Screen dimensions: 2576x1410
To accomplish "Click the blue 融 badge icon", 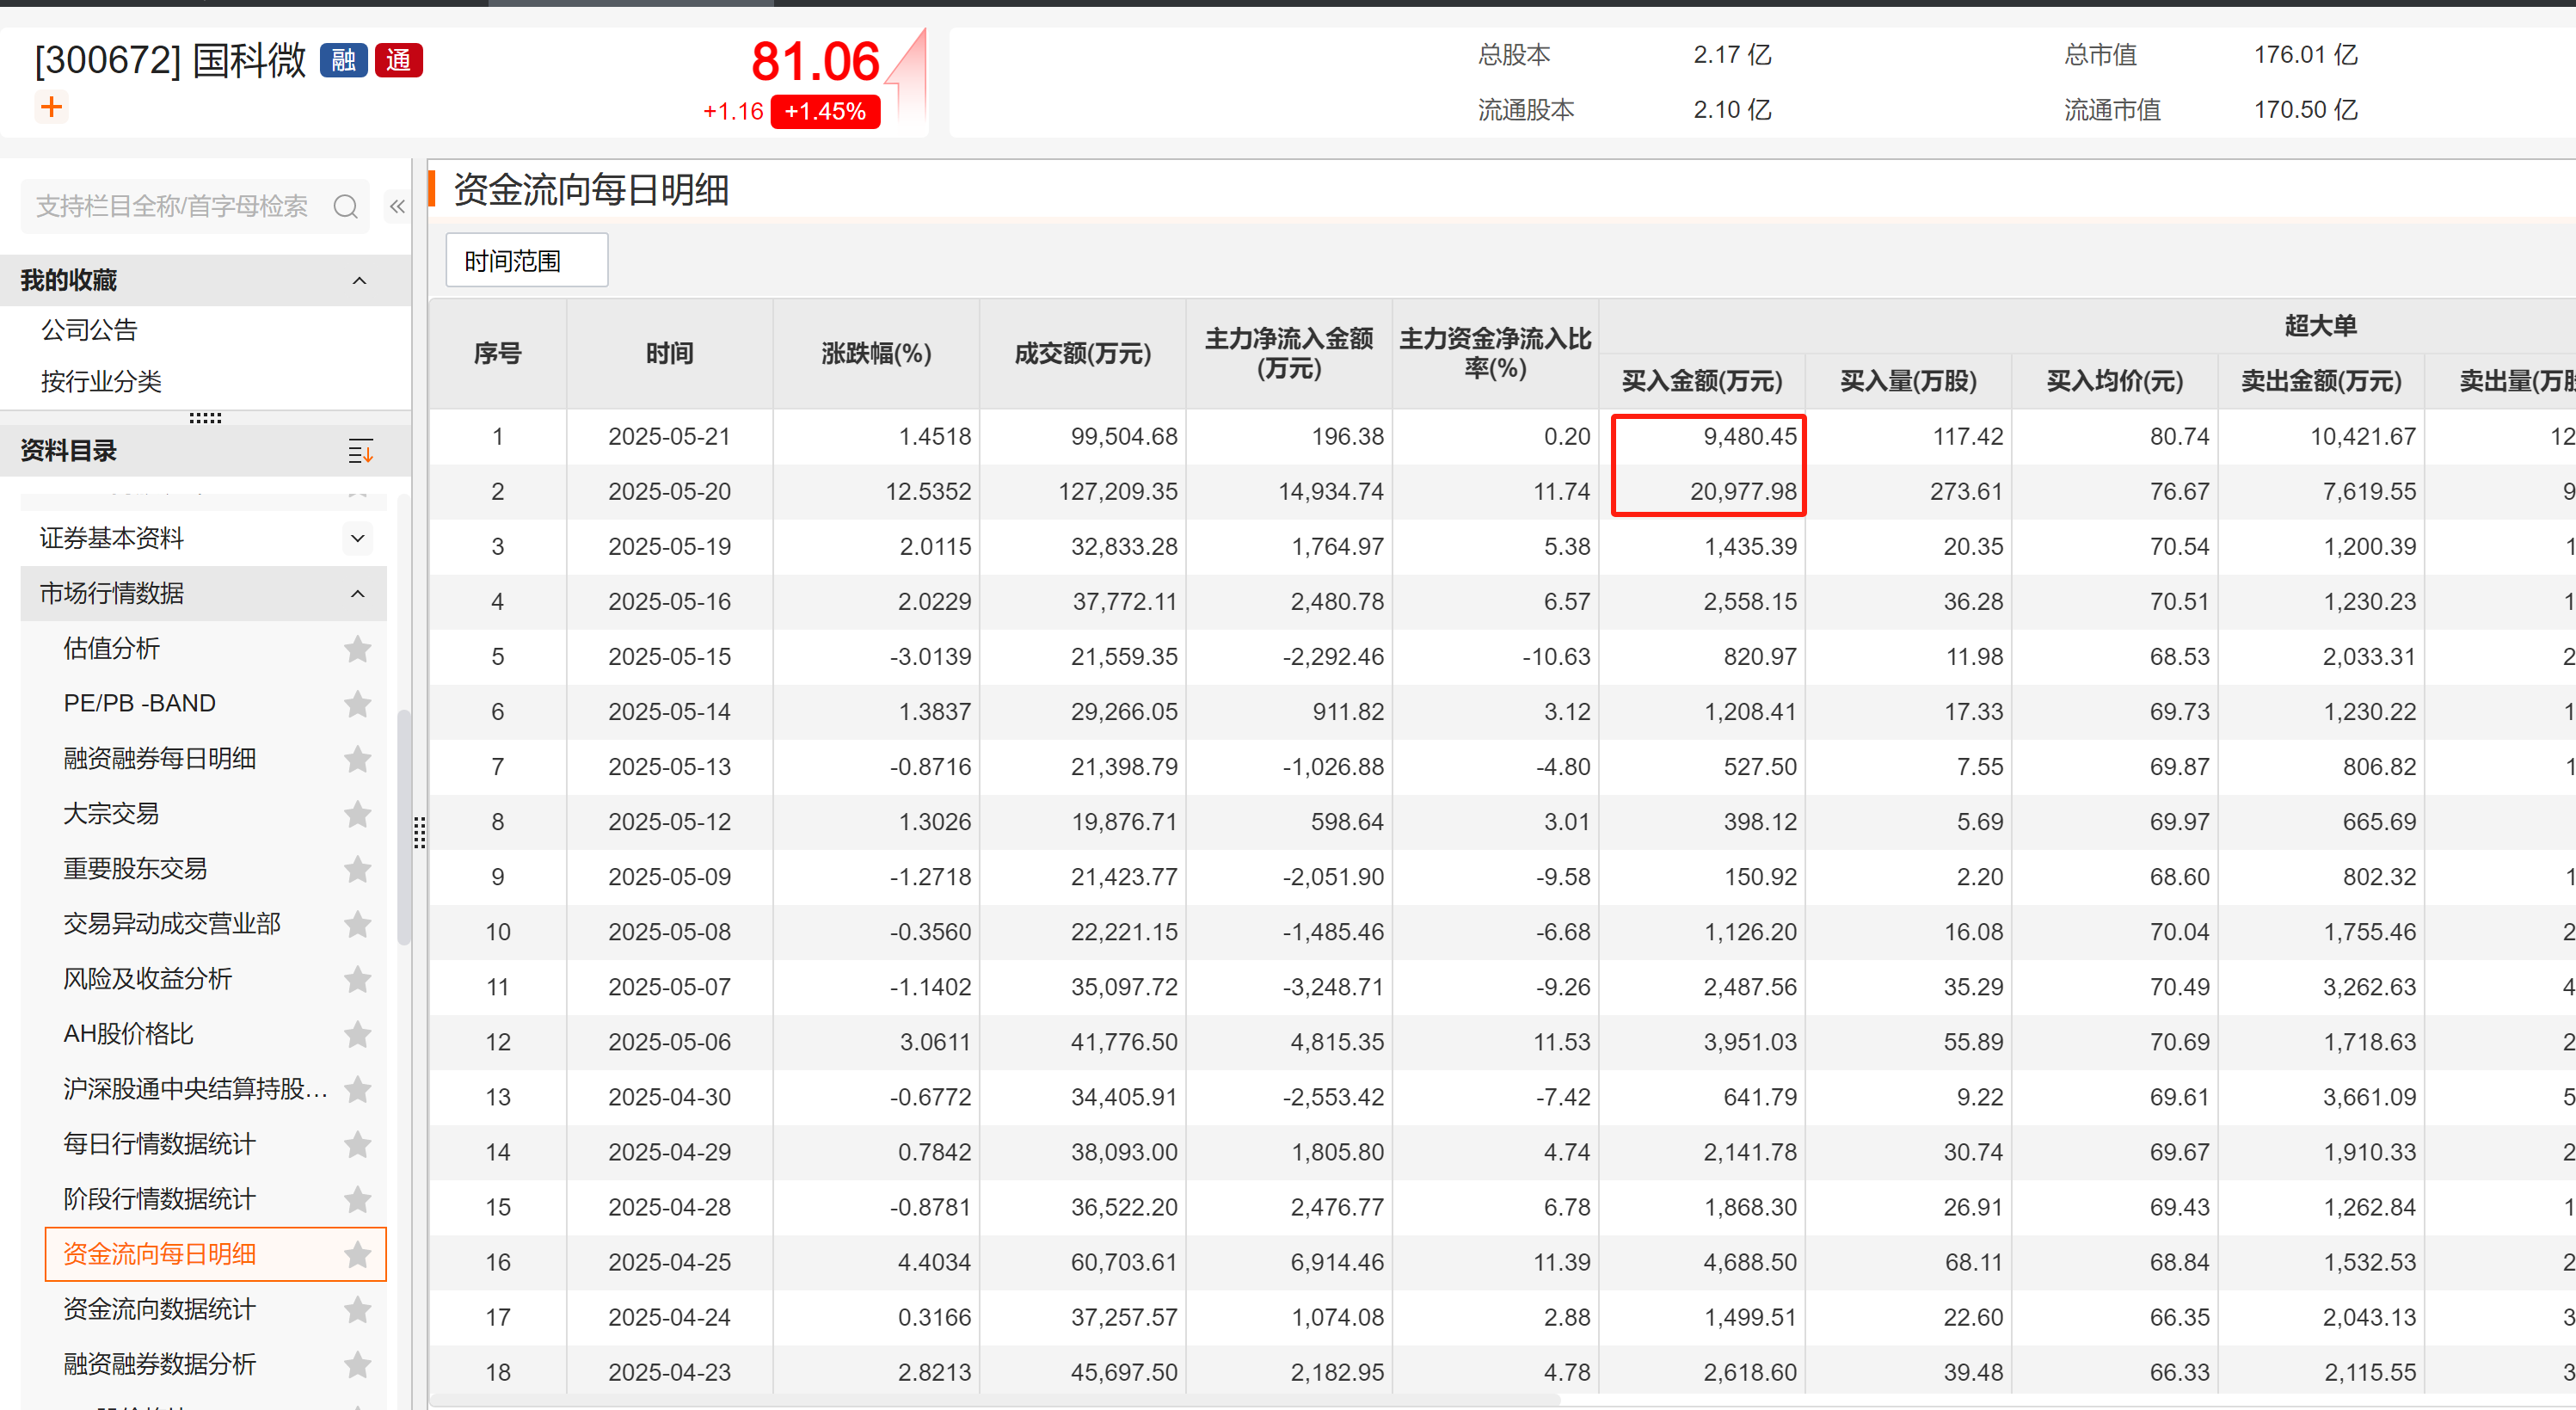I will click(x=343, y=60).
